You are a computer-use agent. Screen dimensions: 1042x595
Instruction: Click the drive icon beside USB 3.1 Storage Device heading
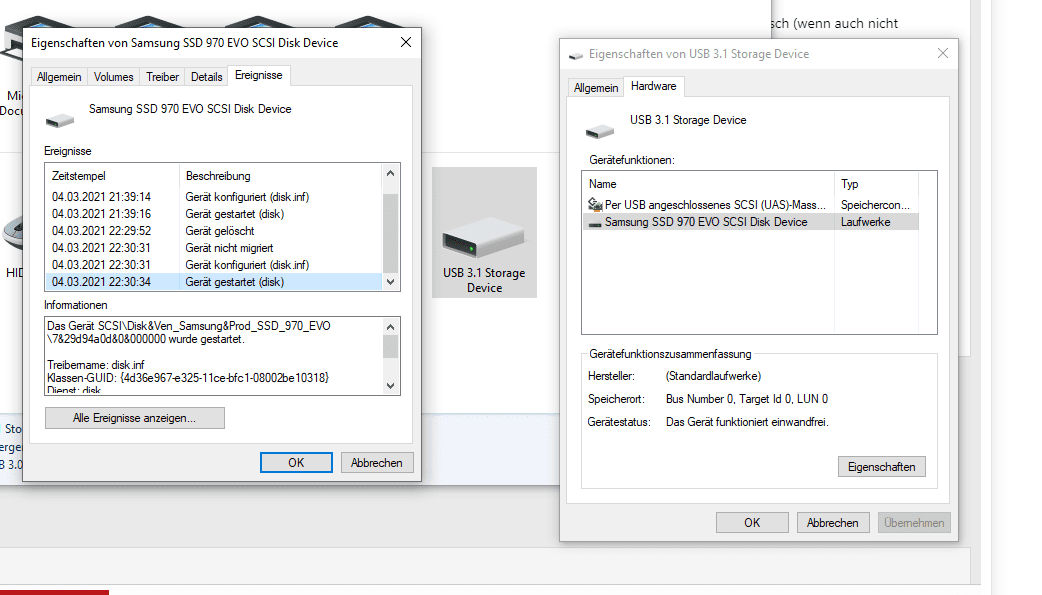[x=599, y=132]
